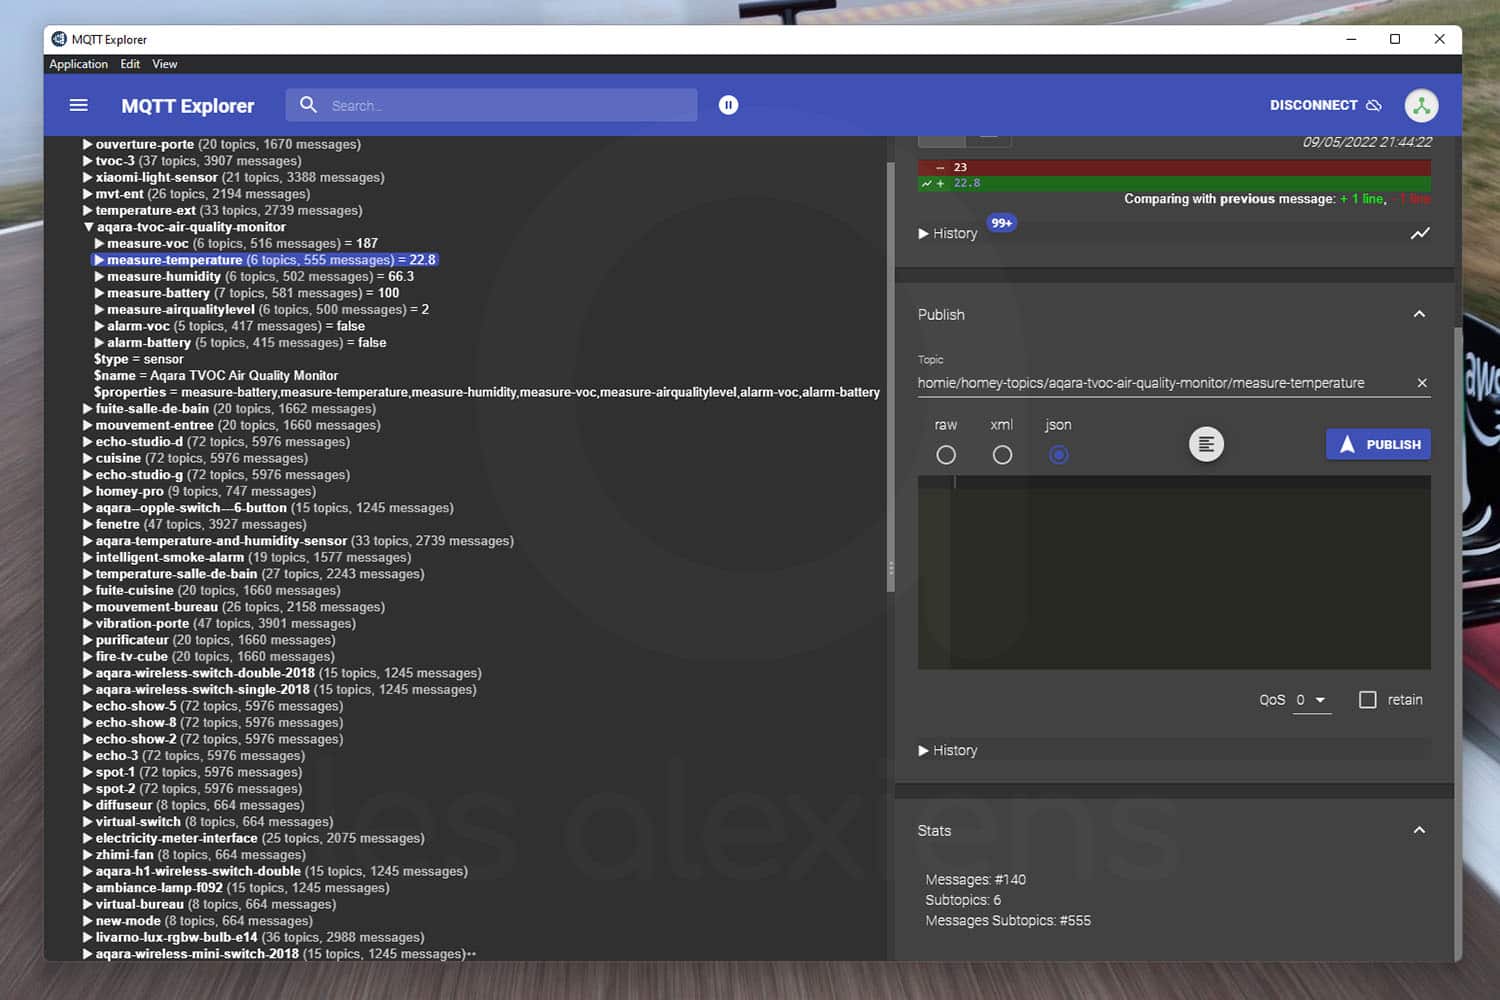Maximize the MQTT Explorer window
Viewport: 1500px width, 1000px height.
pyautogui.click(x=1395, y=39)
